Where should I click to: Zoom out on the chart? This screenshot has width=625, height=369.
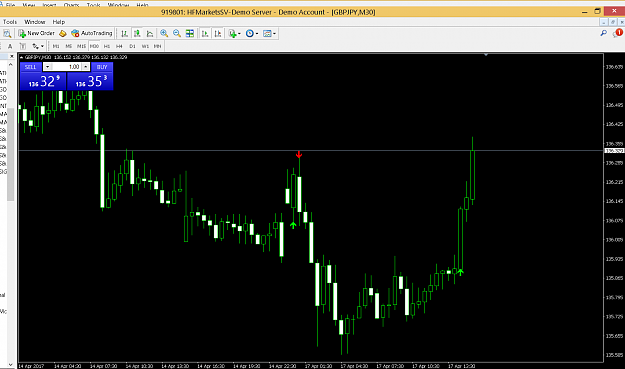(177, 33)
